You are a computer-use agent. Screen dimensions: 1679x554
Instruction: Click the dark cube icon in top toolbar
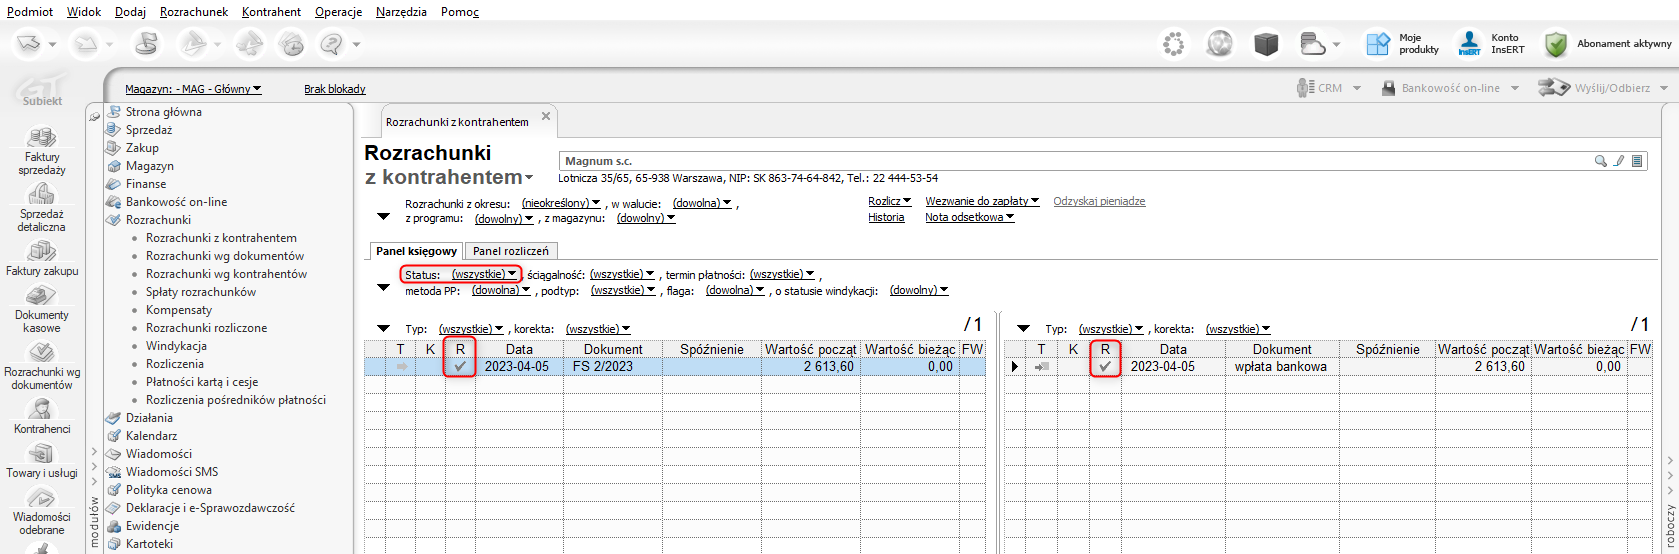click(1266, 44)
